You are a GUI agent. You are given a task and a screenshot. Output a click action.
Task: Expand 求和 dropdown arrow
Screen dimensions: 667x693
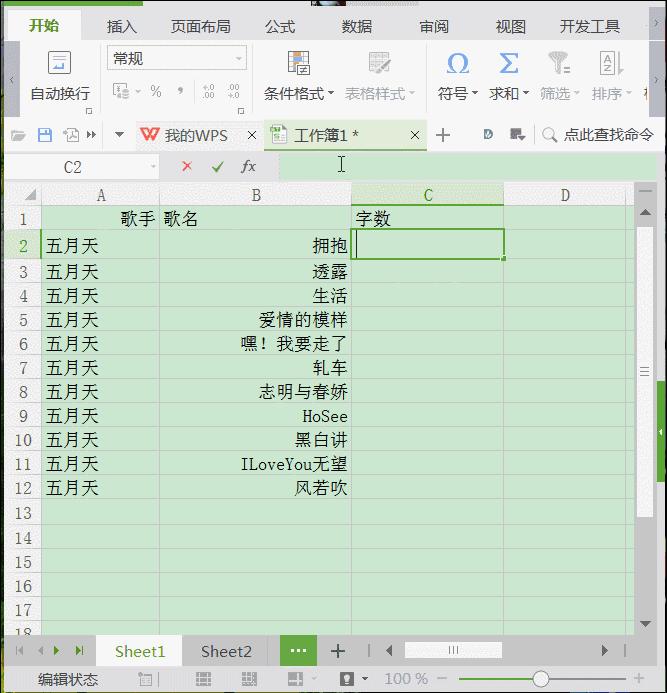(526, 93)
